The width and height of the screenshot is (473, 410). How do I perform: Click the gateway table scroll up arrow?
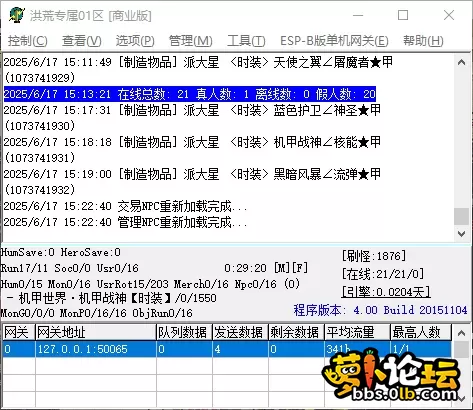461,332
